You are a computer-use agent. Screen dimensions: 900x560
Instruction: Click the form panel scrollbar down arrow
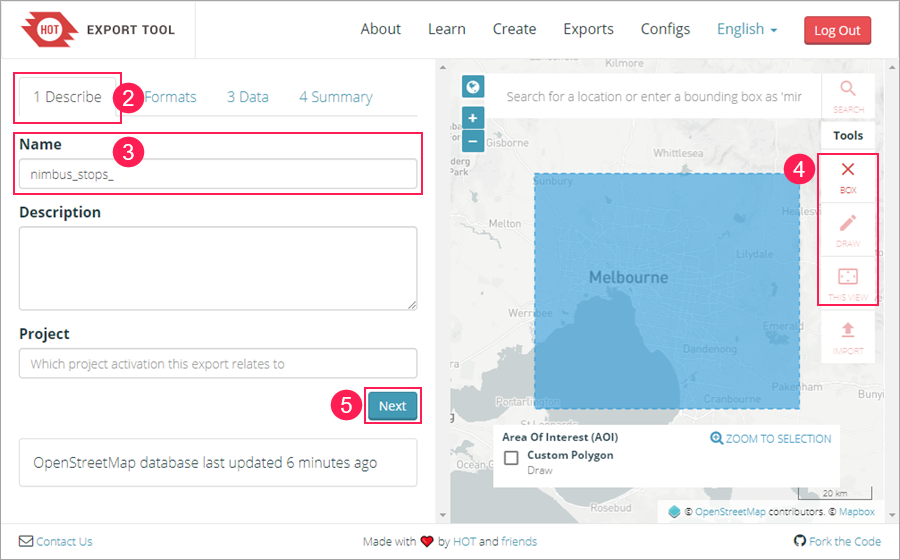pyautogui.click(x=443, y=515)
